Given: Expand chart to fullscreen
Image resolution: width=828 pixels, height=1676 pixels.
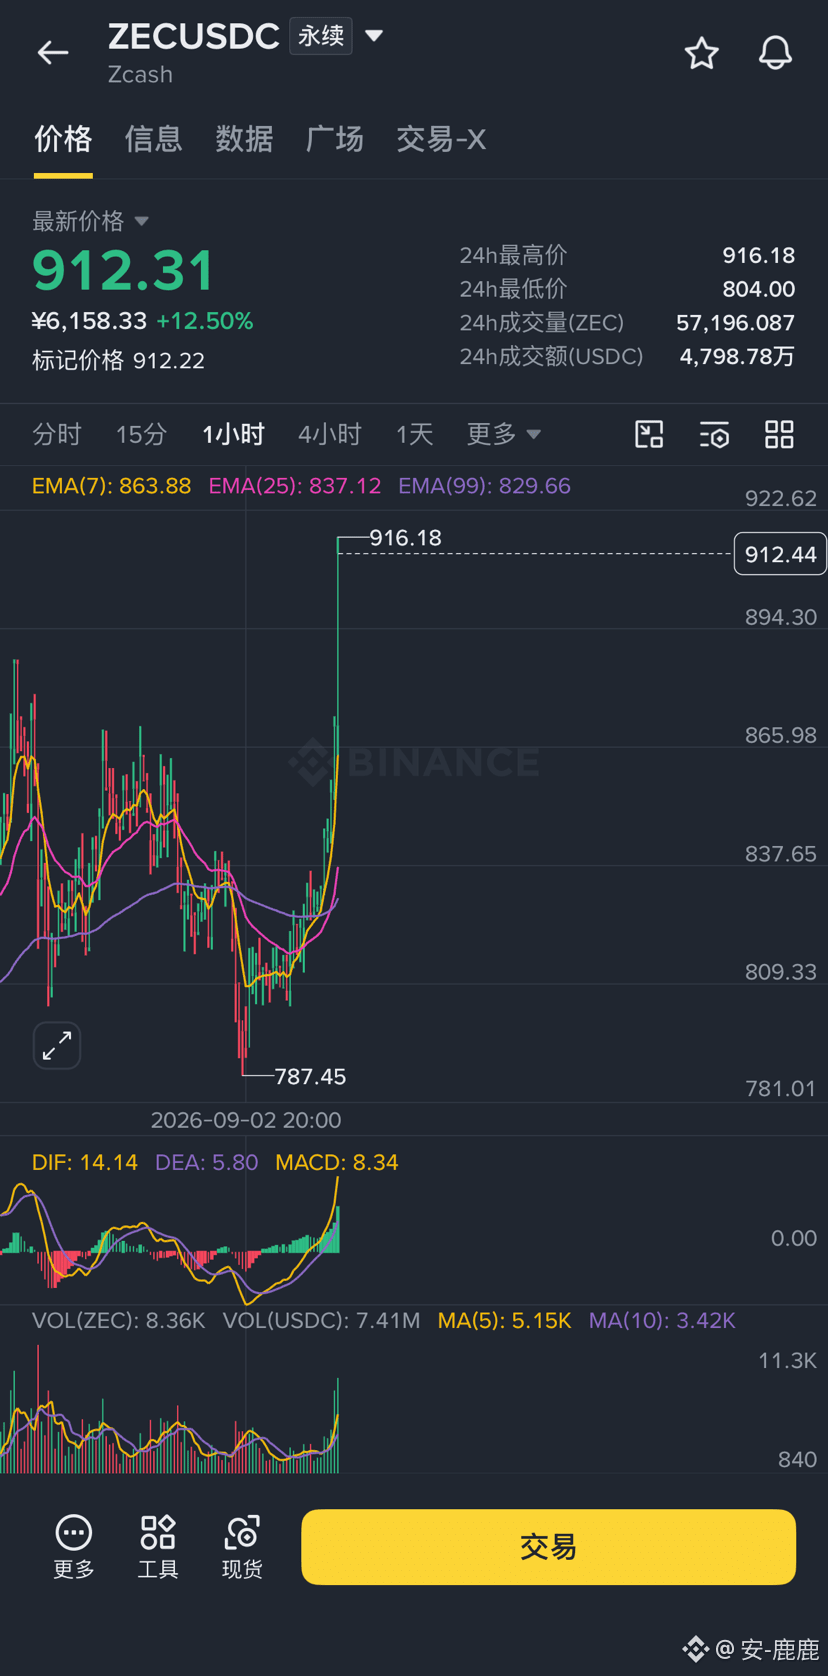Looking at the screenshot, I should click(x=57, y=1046).
